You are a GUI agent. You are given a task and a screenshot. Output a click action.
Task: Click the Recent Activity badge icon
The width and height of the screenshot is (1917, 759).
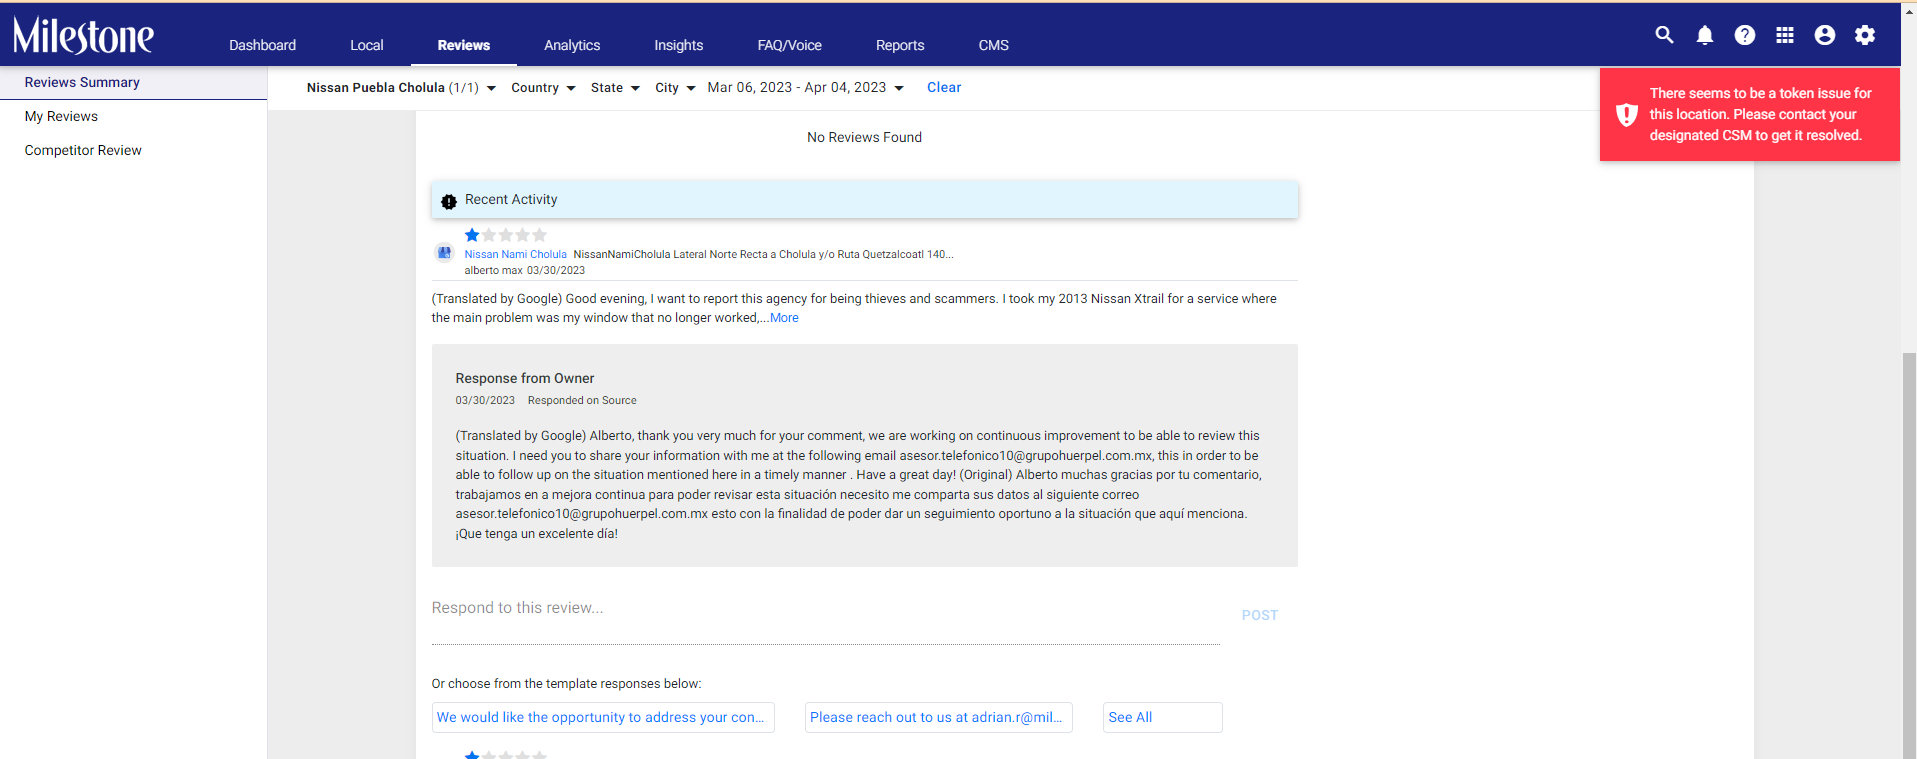[x=449, y=201]
